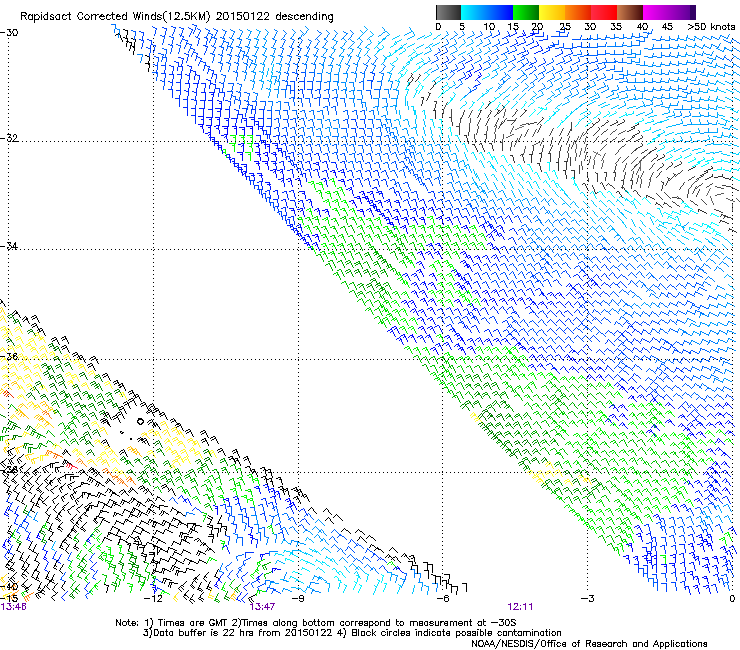This screenshot has height=650, width=740.
Task: Click the 0 longitude axis label
Action: pyautogui.click(x=732, y=599)
